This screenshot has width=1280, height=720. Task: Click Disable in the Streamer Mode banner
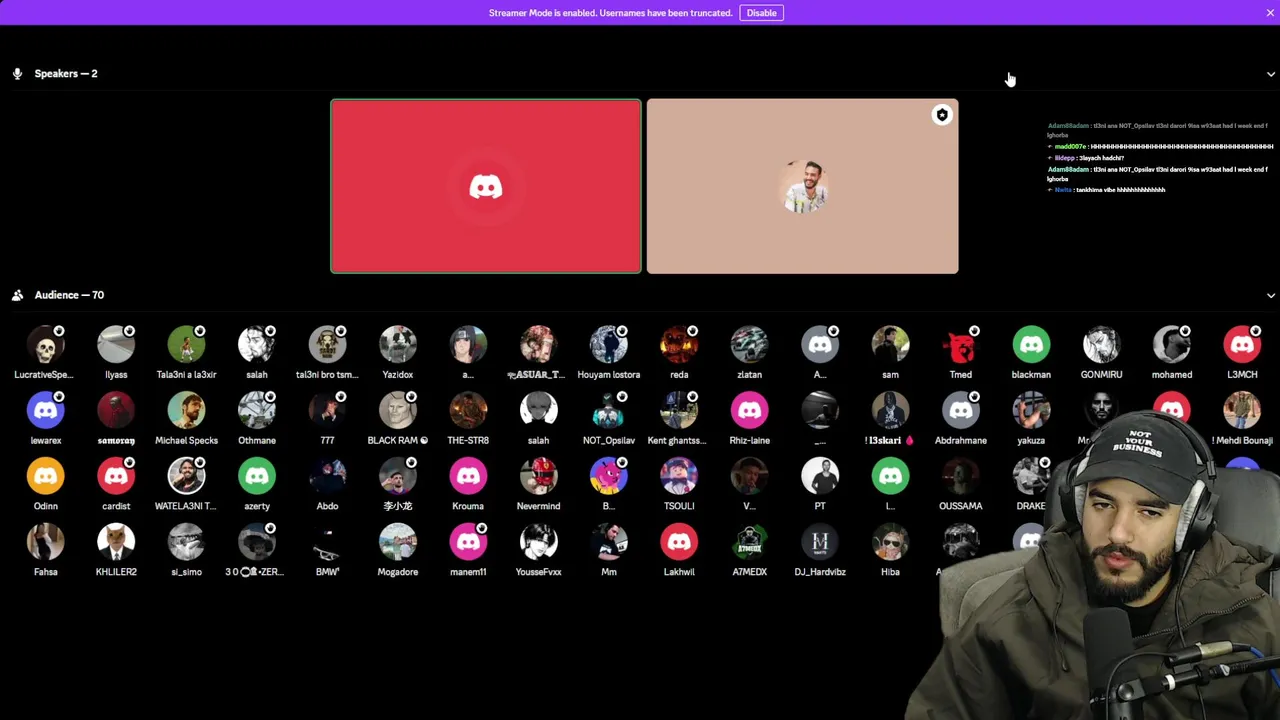pos(761,13)
